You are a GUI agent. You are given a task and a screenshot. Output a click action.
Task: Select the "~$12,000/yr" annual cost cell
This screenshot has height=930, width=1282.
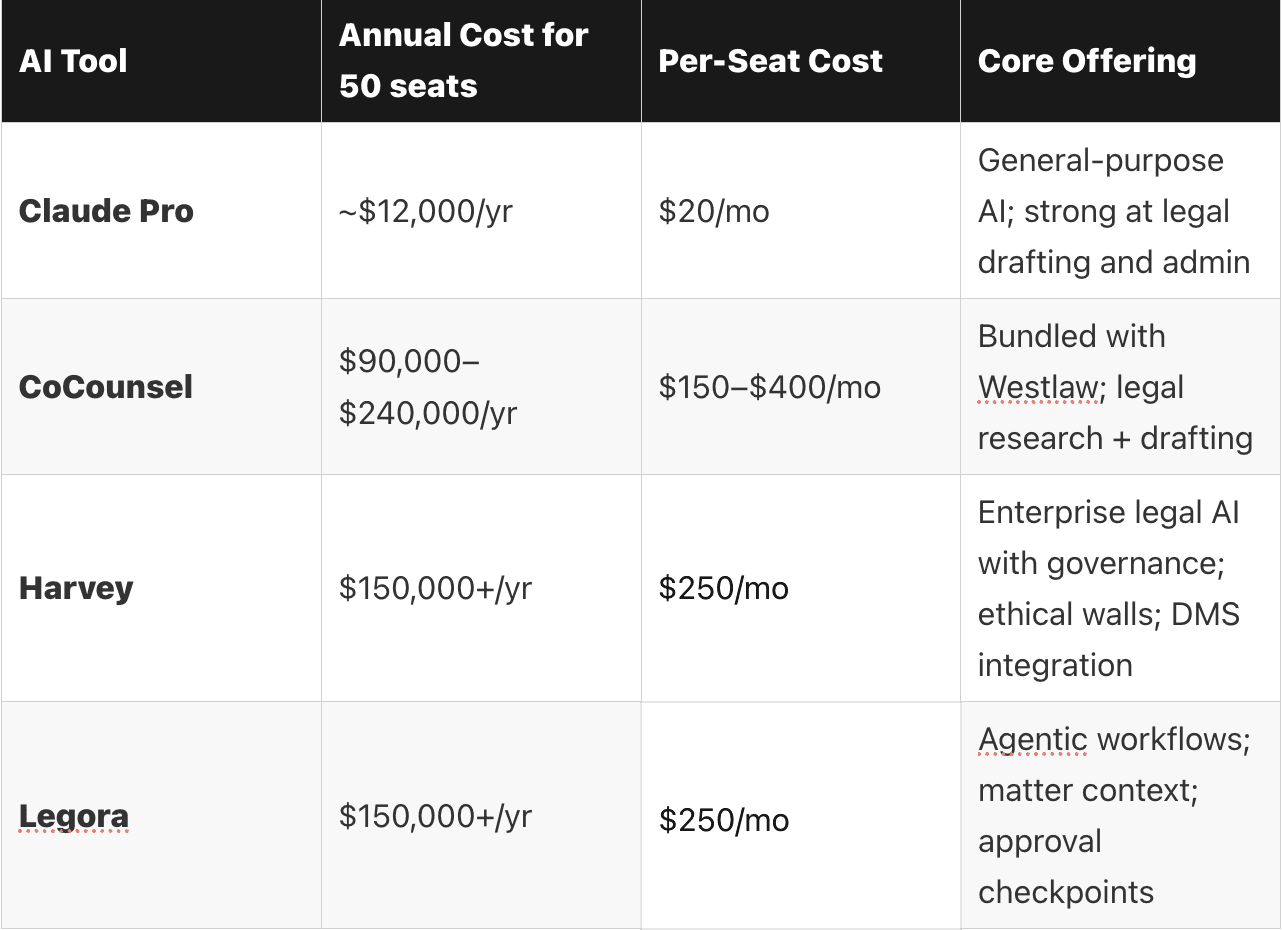click(x=426, y=211)
